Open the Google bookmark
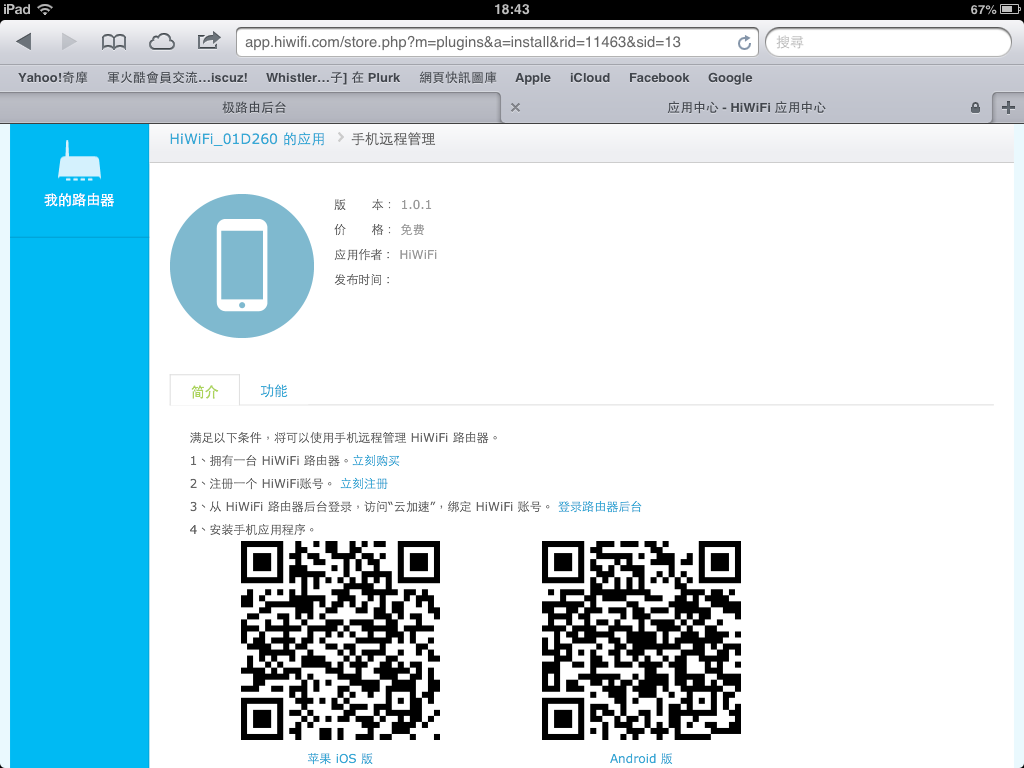Viewport: 1024px width, 768px height. [x=730, y=78]
